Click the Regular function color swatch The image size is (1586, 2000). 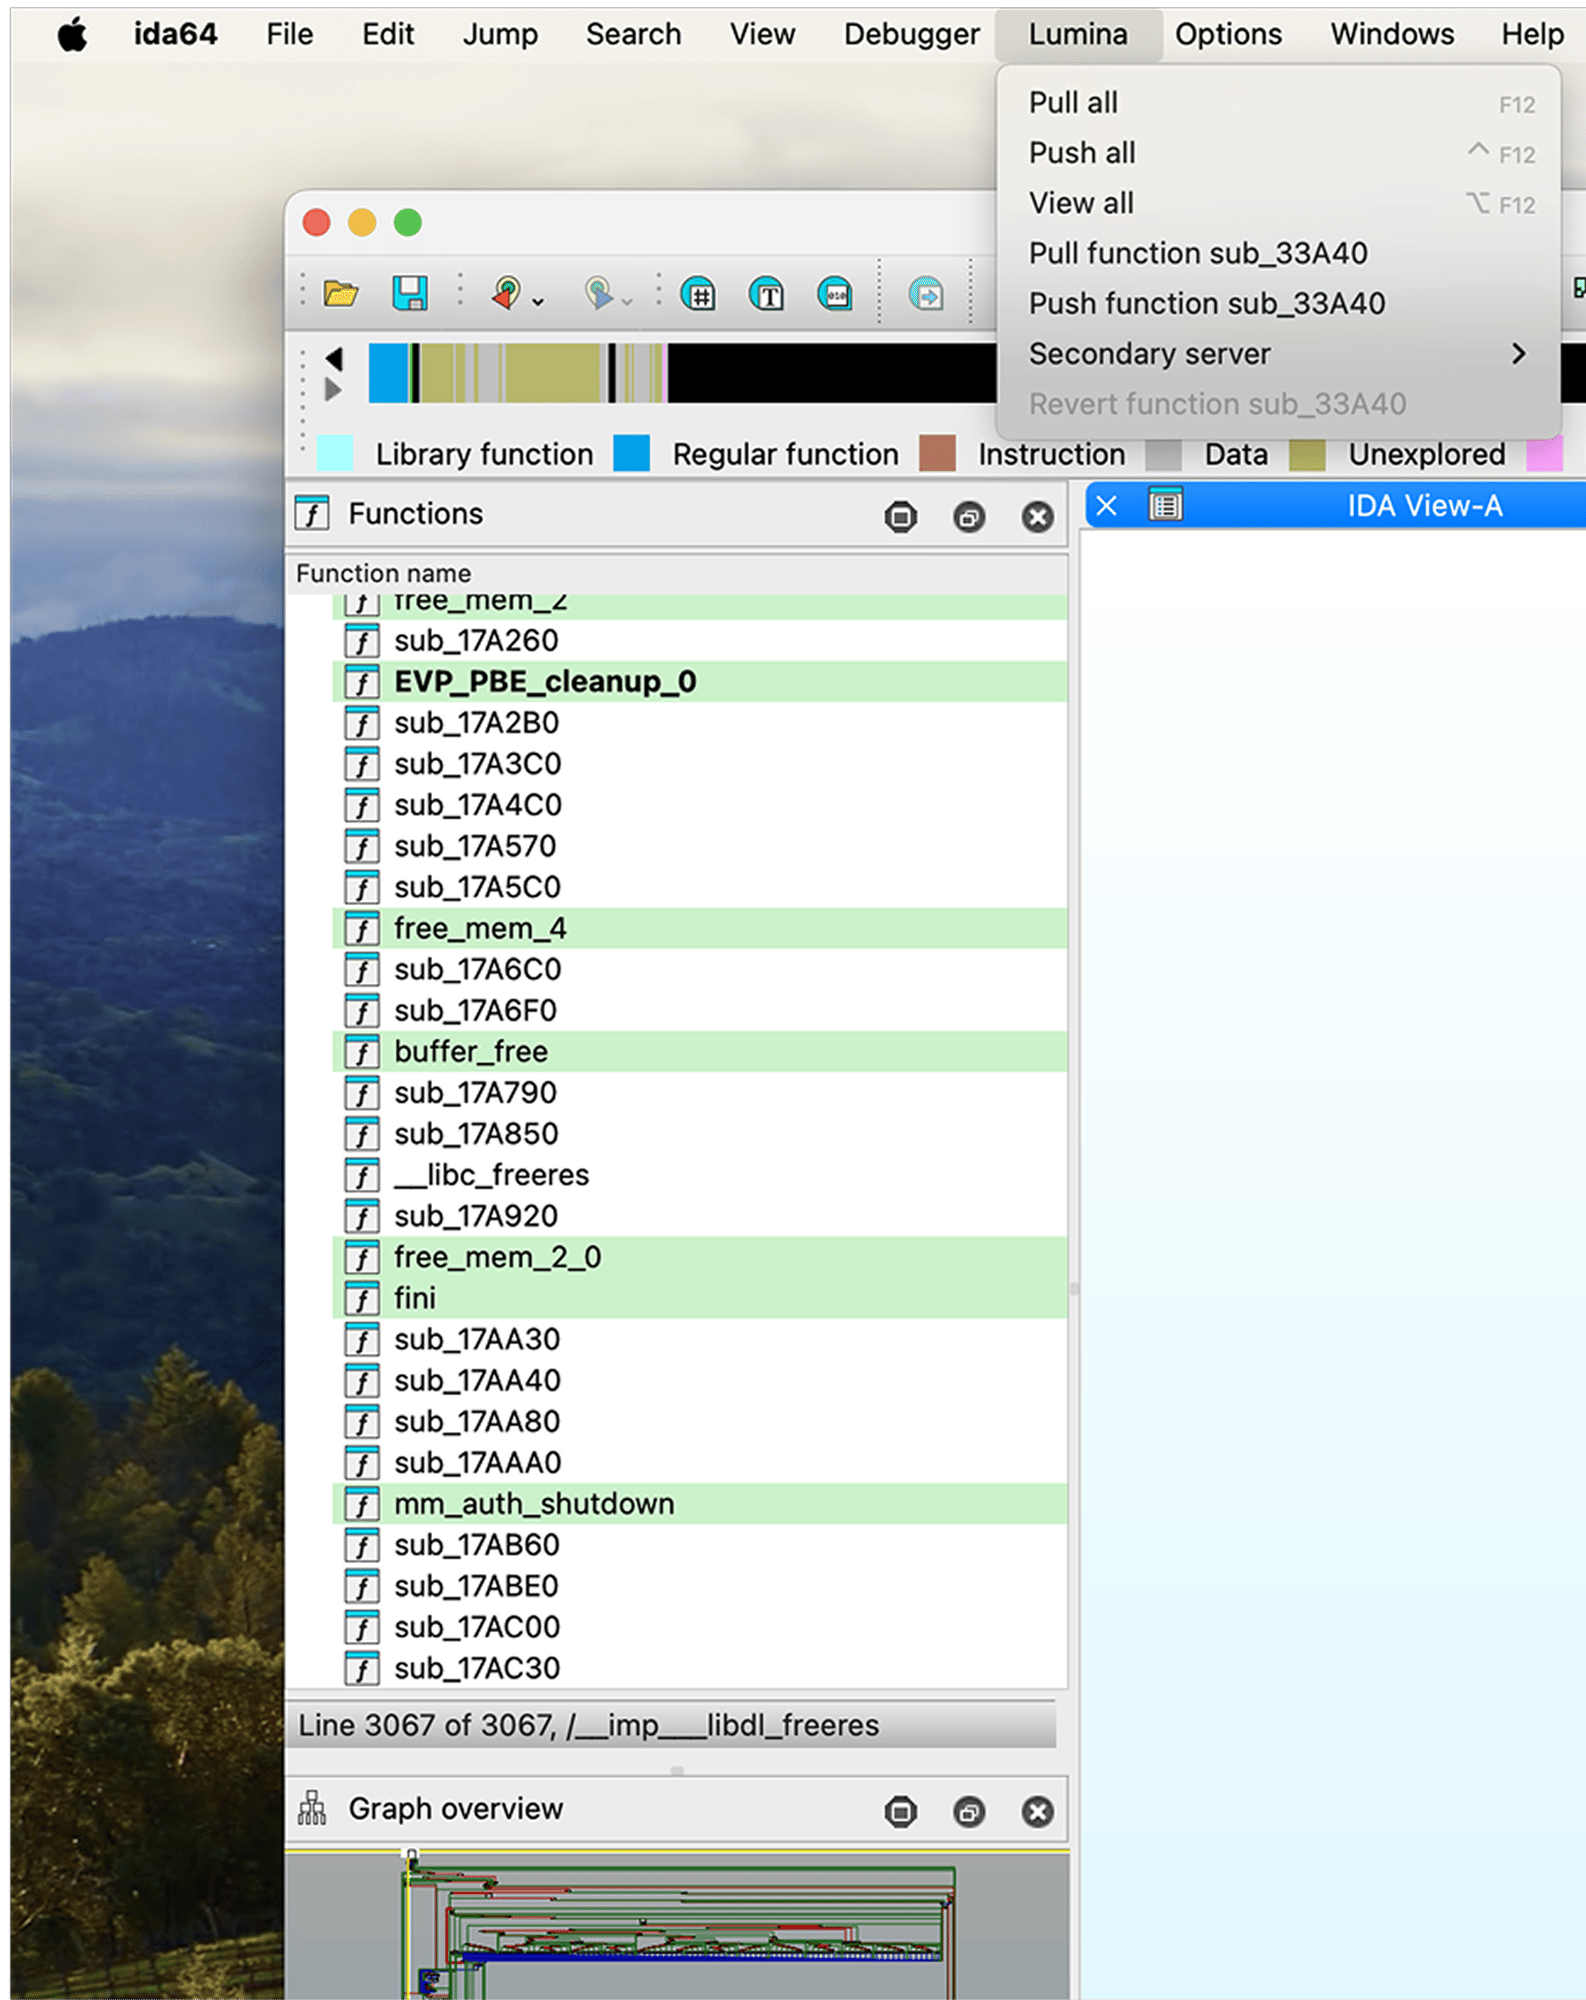pos(631,453)
